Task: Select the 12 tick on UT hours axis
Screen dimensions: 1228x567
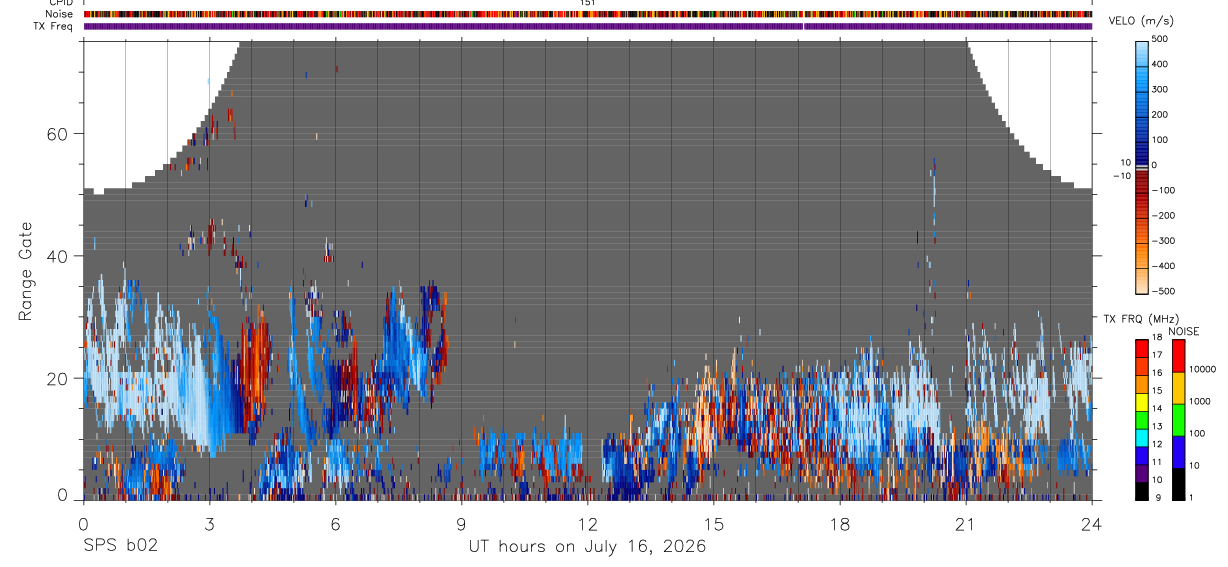Action: pos(587,524)
